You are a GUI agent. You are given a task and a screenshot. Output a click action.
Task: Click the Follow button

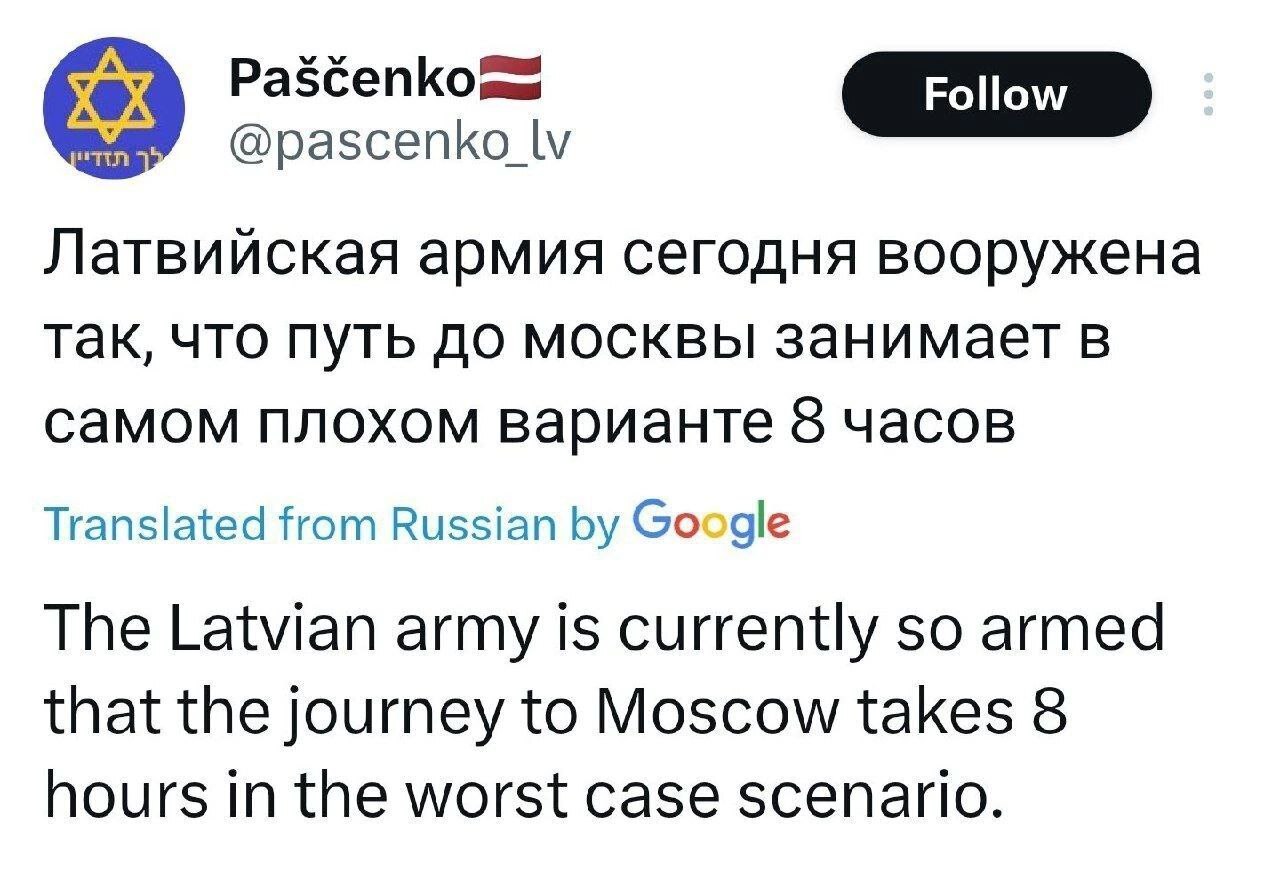[996, 95]
